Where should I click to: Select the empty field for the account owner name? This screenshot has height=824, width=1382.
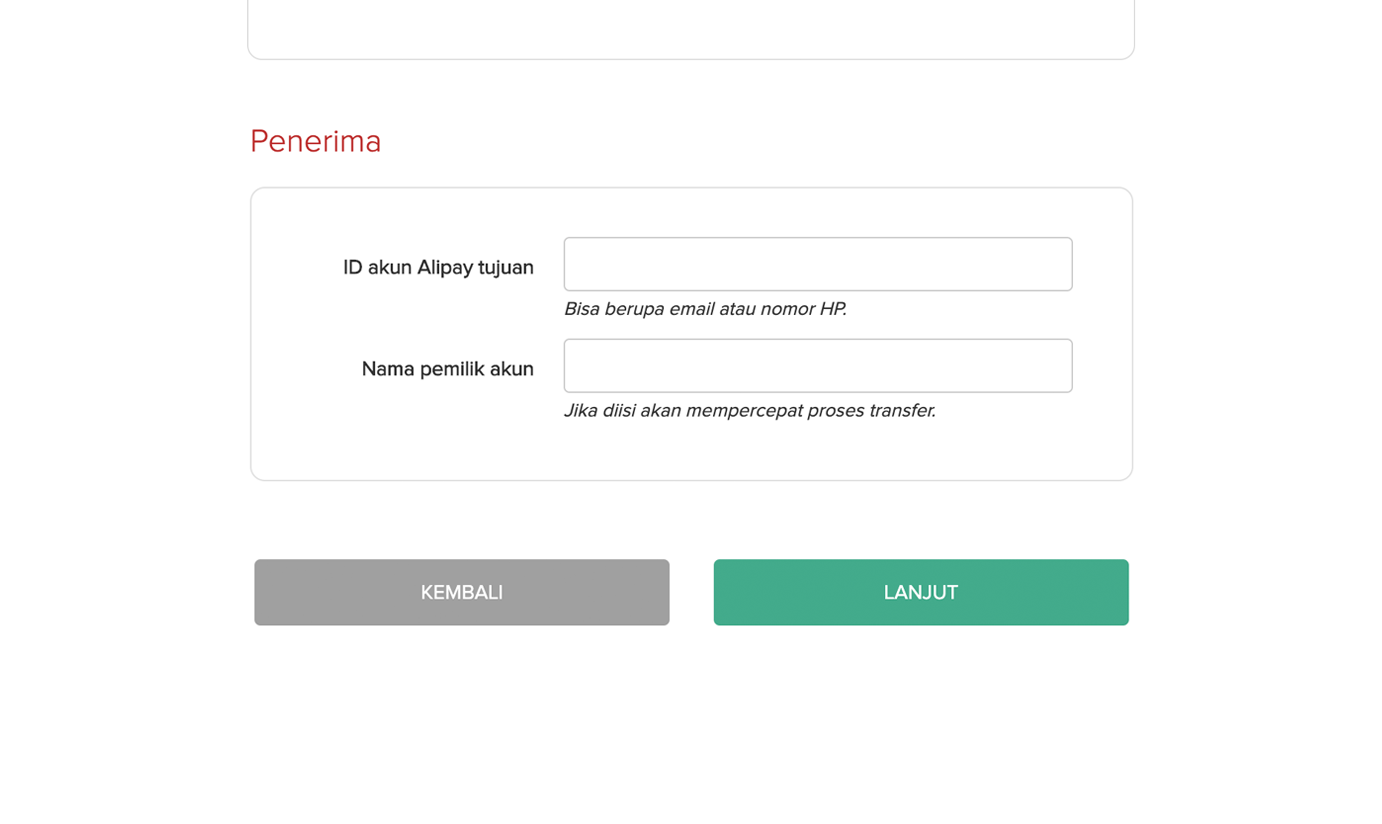[817, 366]
